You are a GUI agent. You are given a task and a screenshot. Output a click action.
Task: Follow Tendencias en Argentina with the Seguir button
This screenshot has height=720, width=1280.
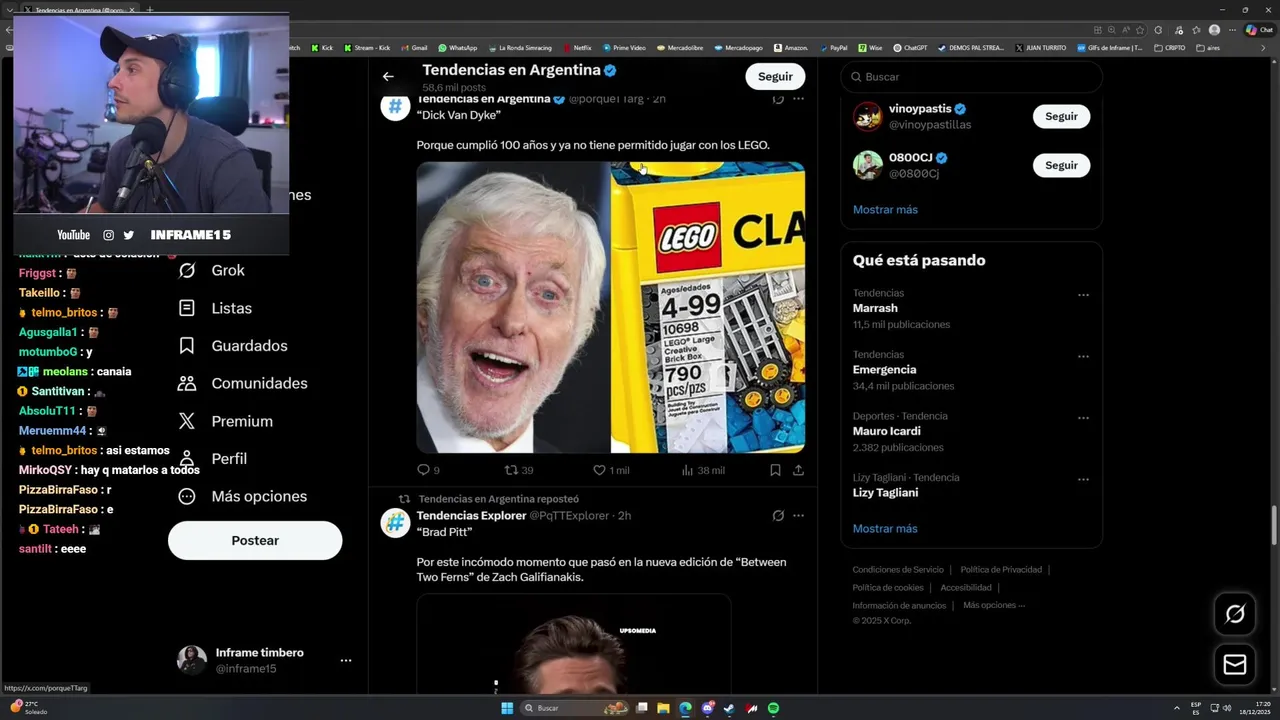coord(775,76)
